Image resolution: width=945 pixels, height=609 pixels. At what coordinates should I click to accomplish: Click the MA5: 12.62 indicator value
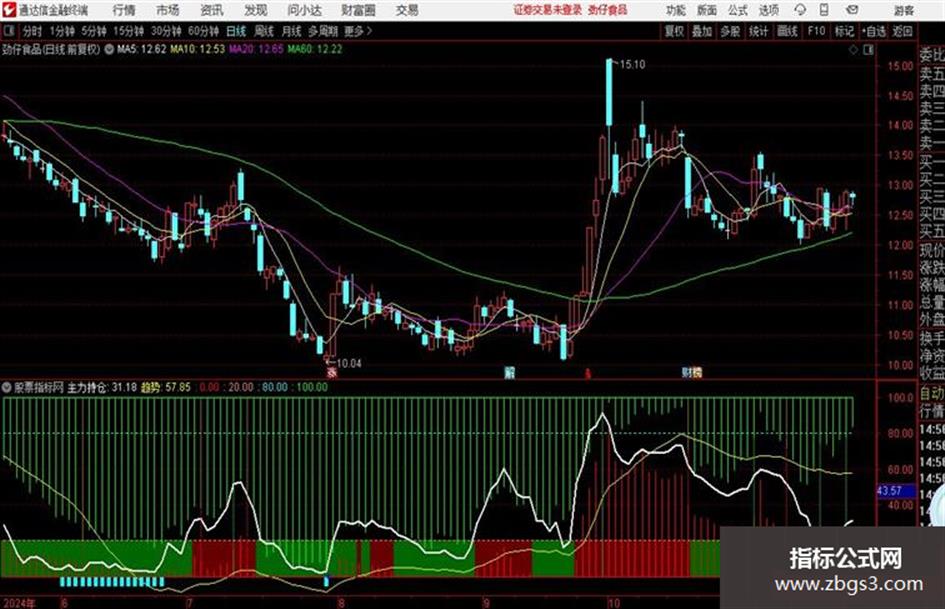tap(141, 49)
